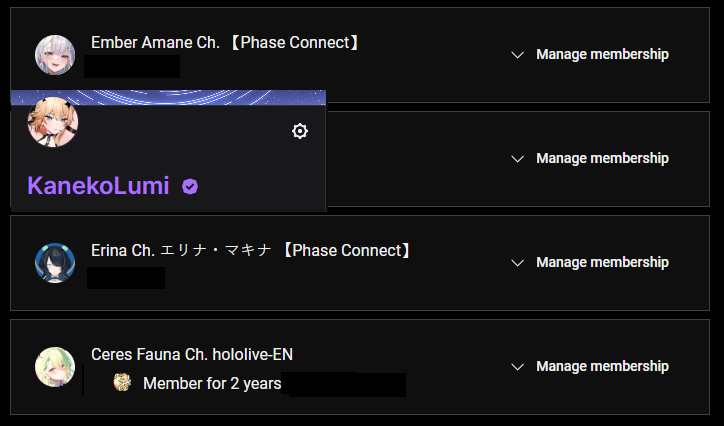
Task: Click the KanekoLumi profile avatar
Action: click(x=53, y=122)
